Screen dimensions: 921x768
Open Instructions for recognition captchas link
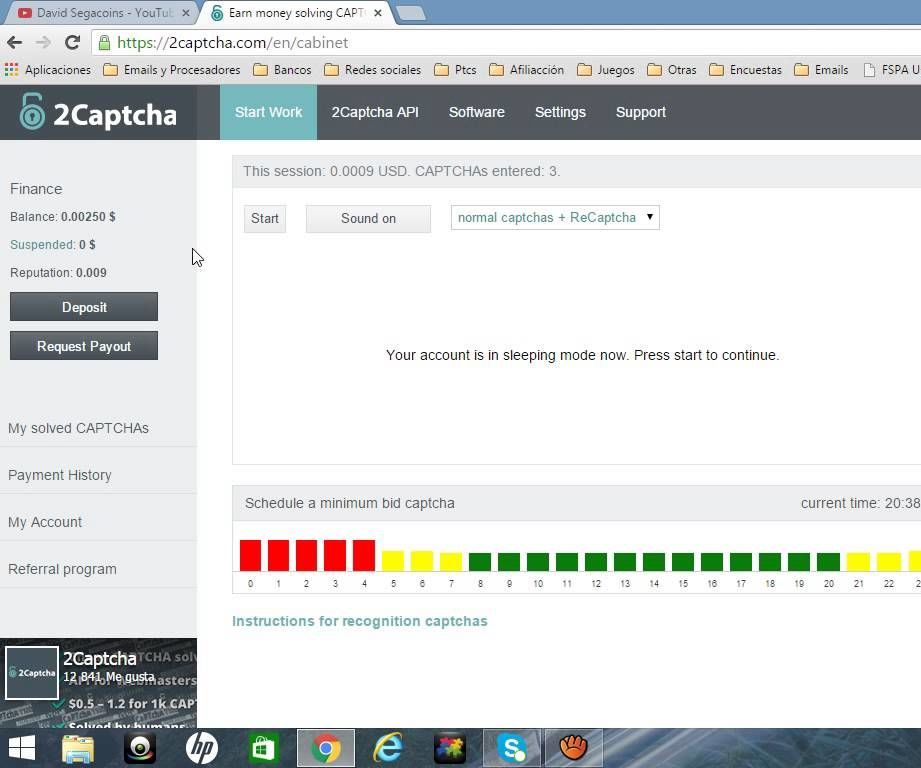[359, 621]
